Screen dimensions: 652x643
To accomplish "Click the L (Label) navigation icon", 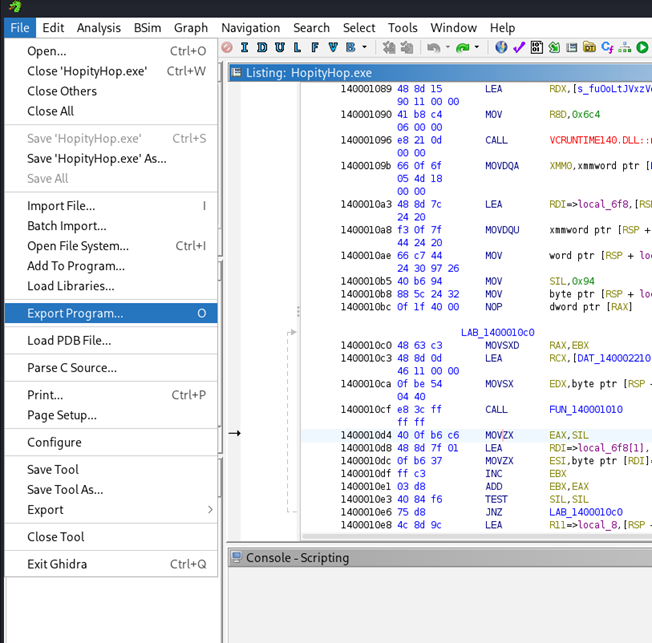I will [297, 47].
